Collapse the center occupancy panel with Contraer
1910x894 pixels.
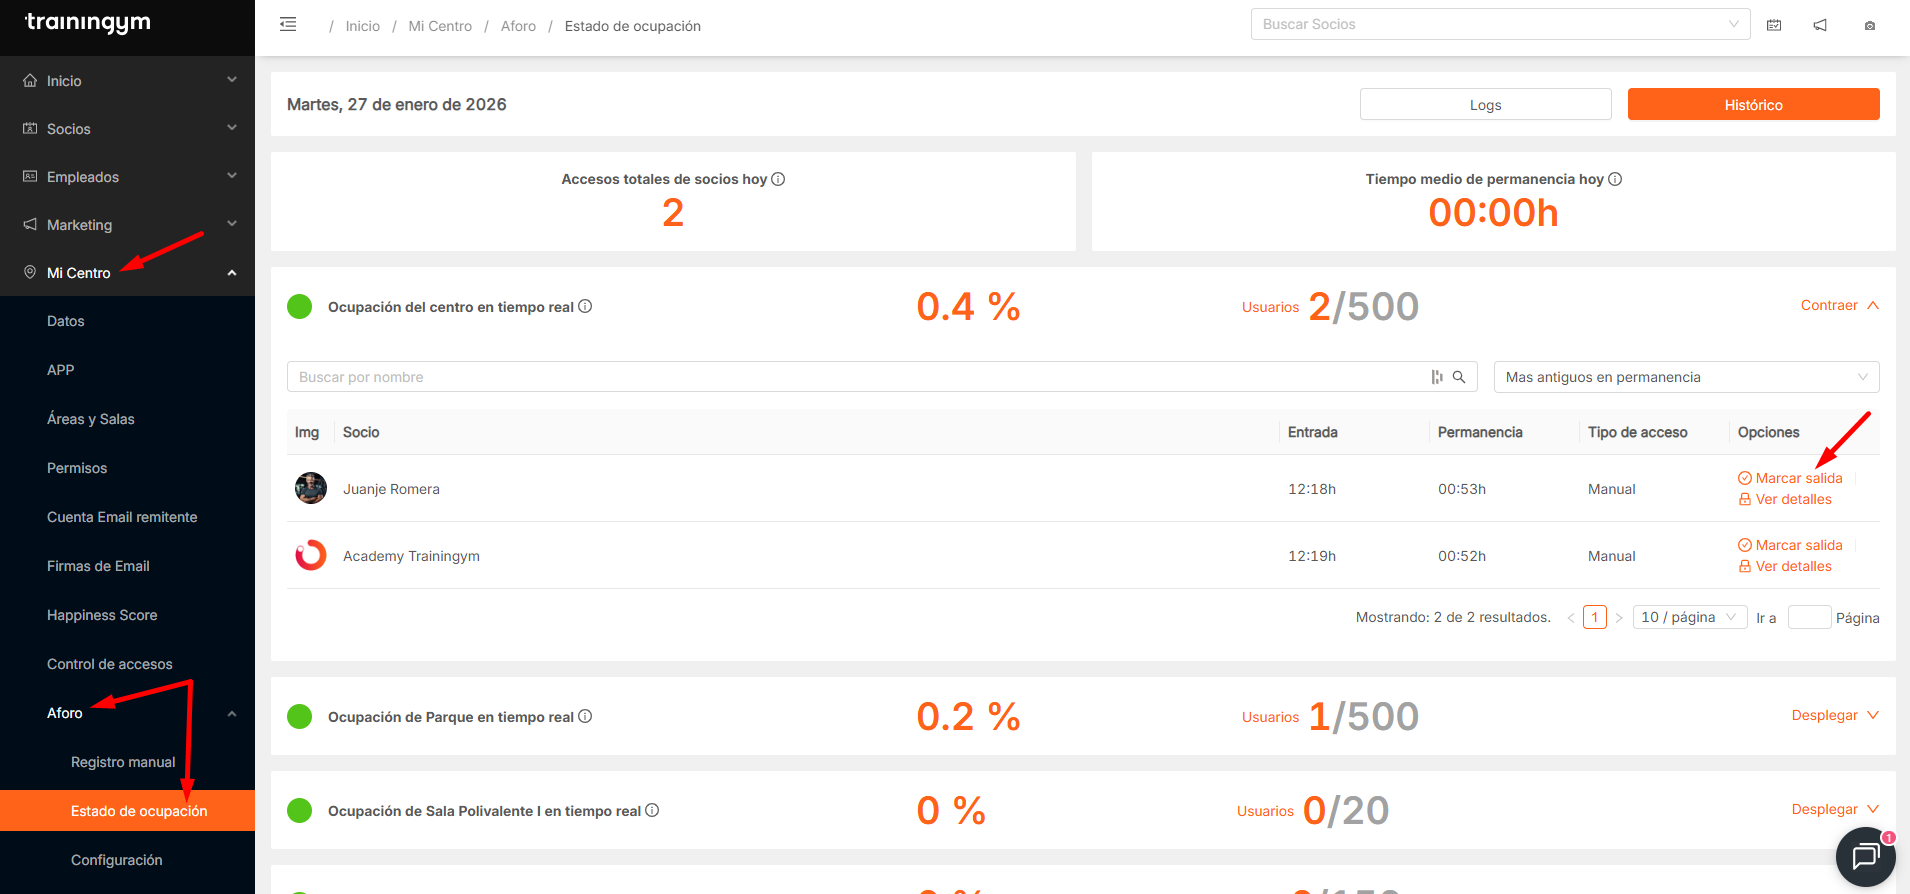(1839, 306)
